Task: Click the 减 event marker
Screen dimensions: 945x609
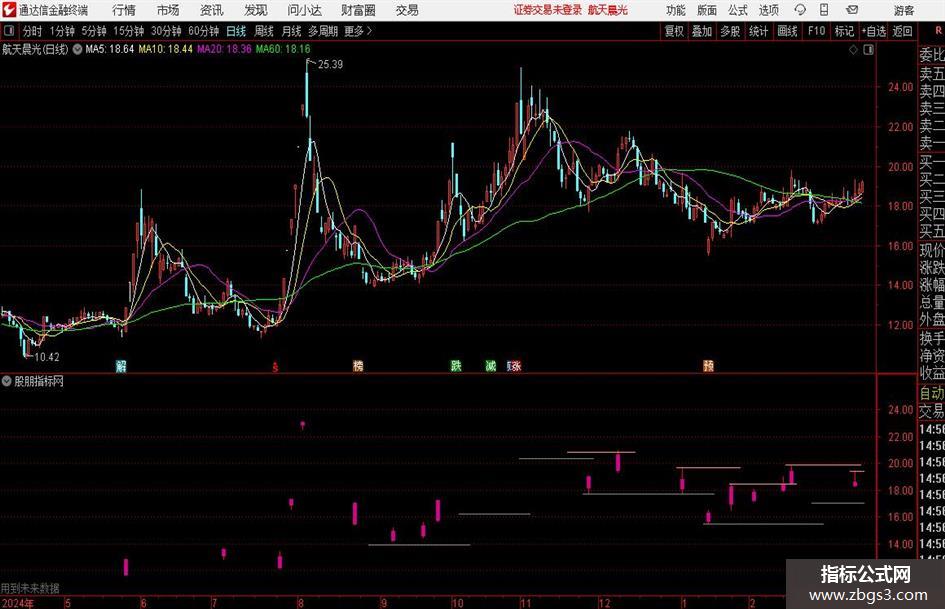Action: tap(491, 365)
